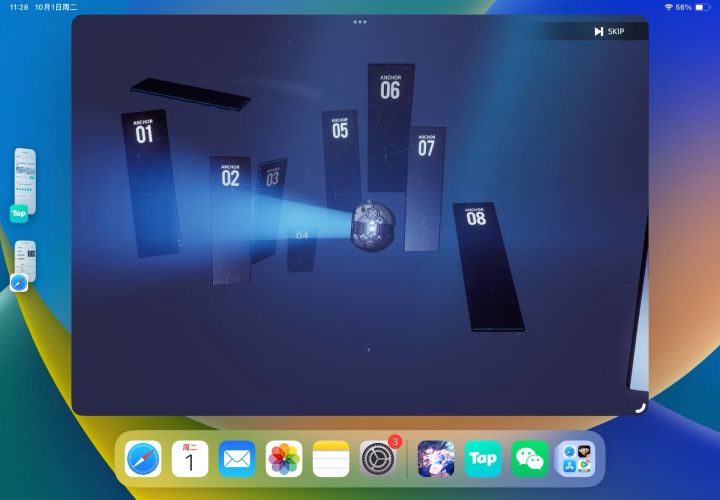720x500 pixels.
Task: Select the ANCHOR 08 panel
Action: 488,266
